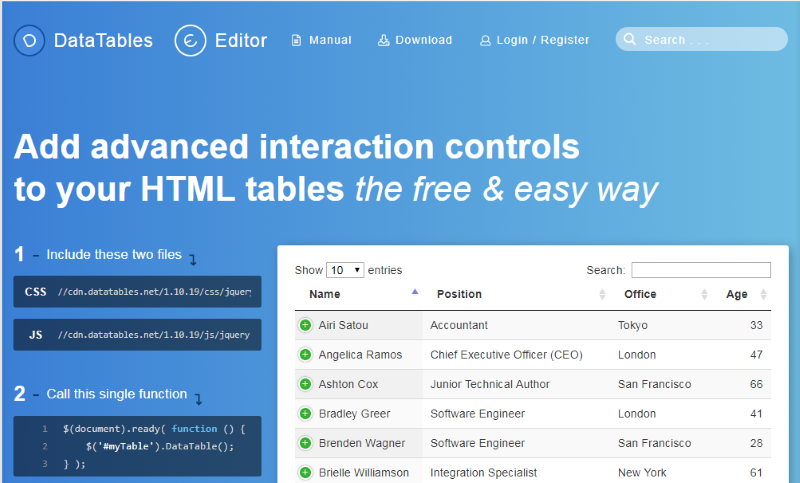
Task: Click the name Airi Satou
Action: [343, 325]
